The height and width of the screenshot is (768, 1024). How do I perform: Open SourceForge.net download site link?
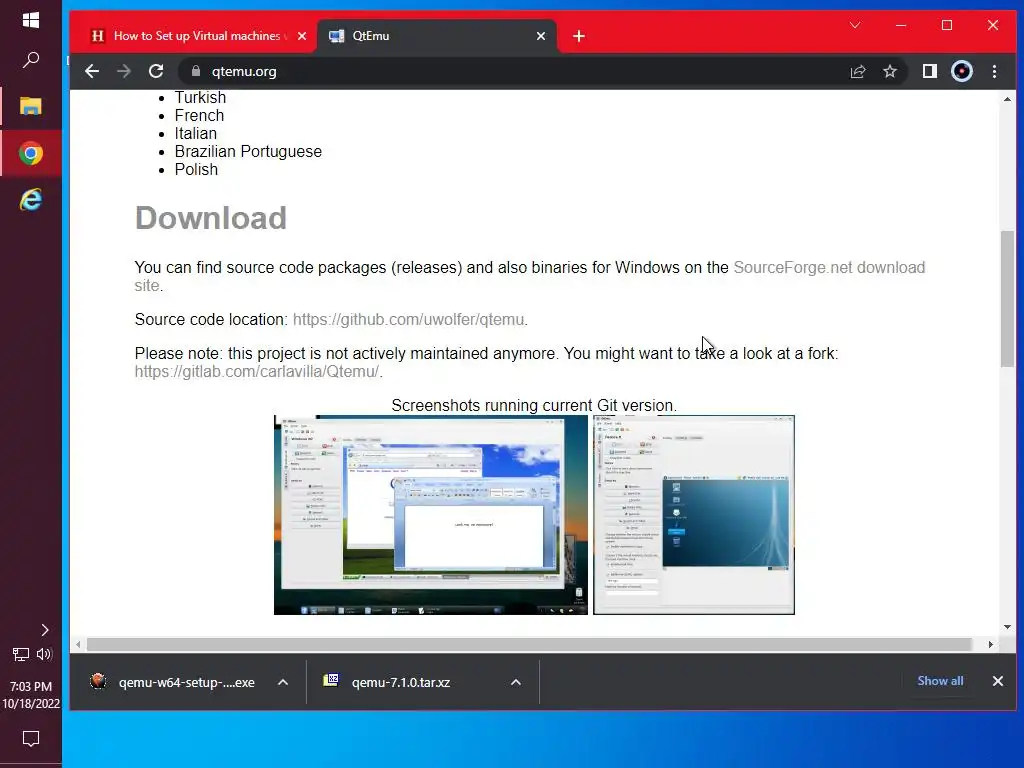click(829, 268)
